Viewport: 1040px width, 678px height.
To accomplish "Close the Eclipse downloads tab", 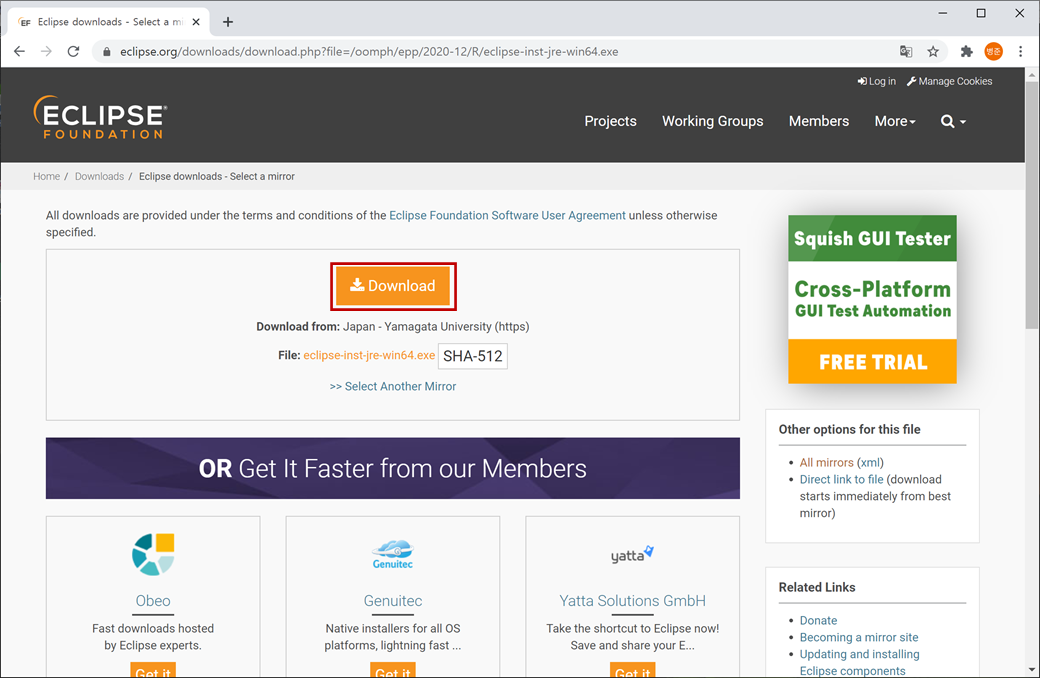I will [196, 22].
